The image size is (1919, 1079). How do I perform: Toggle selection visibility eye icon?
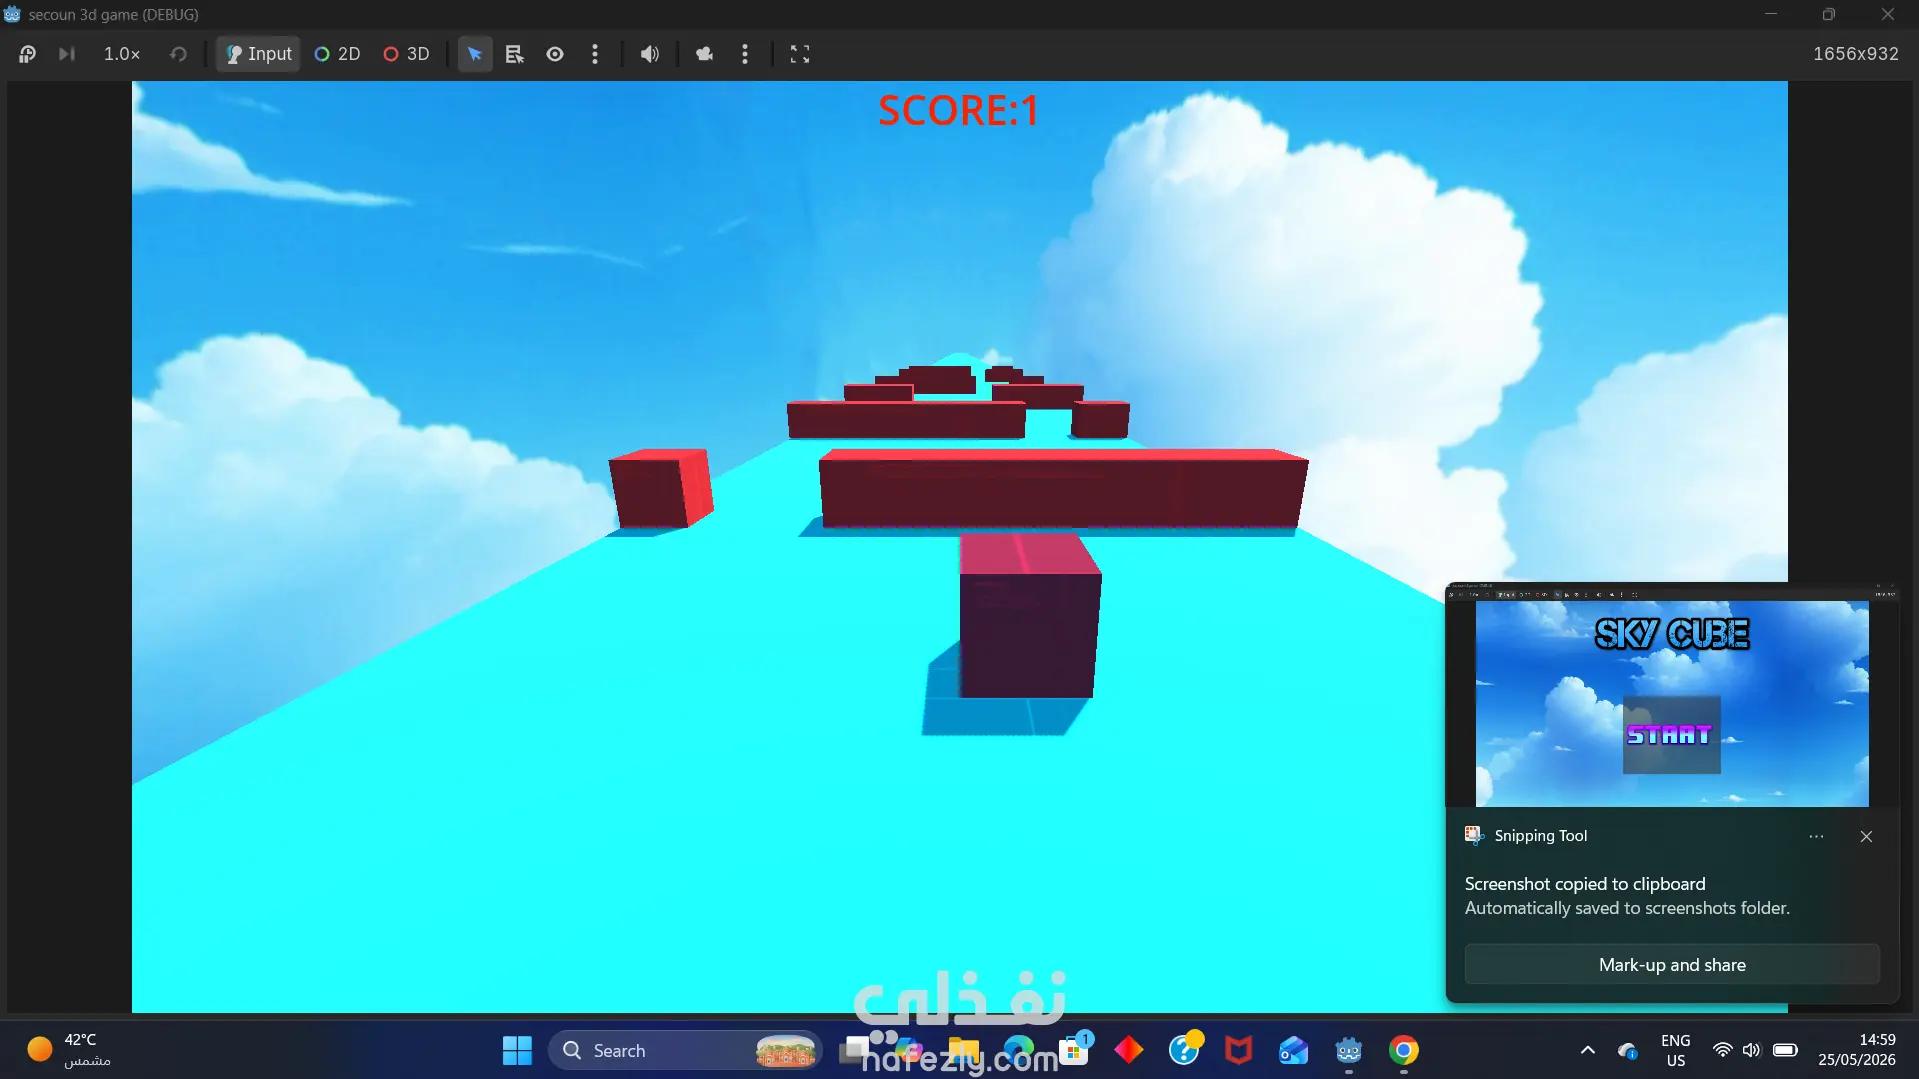coord(555,54)
